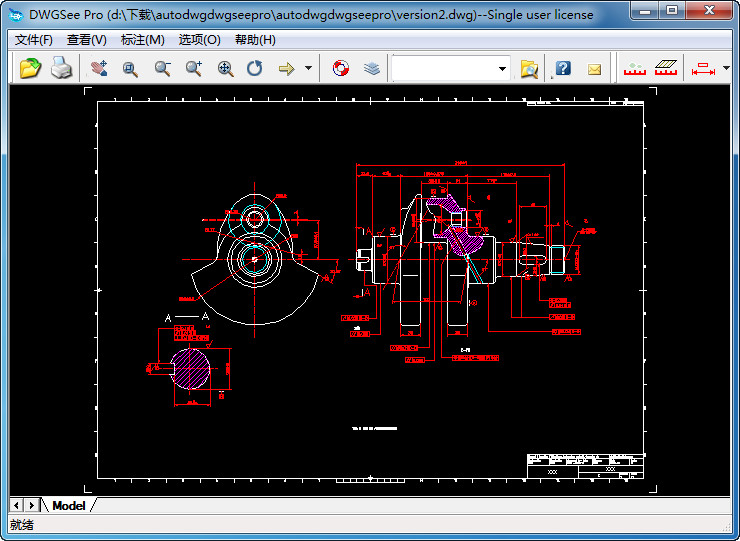
Task: Click the layers stack icon
Action: tap(372, 69)
